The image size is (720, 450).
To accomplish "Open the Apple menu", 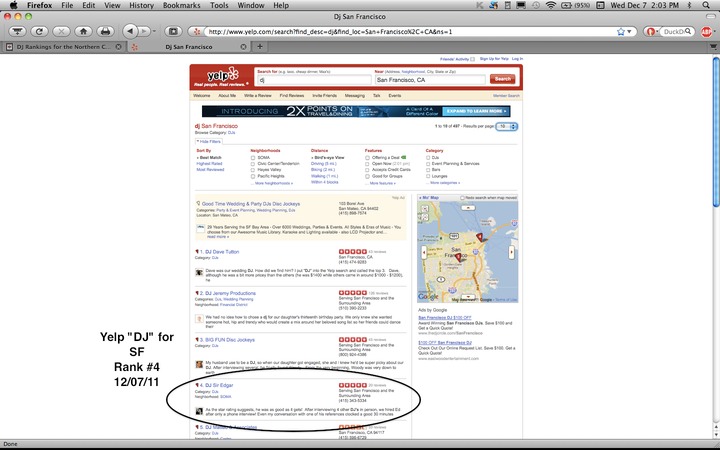I will (13, 6).
